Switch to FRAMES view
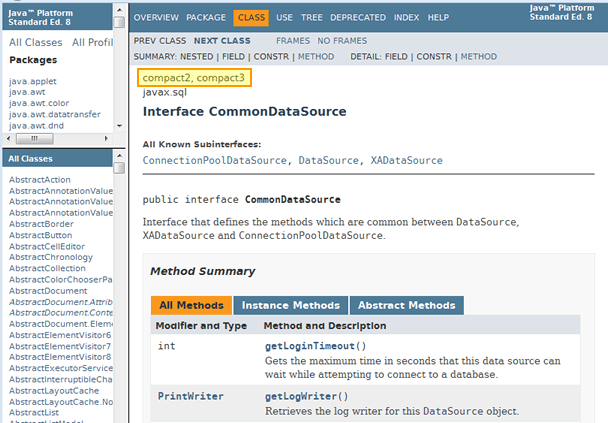Viewport: 608px width, 423px height. coord(293,41)
